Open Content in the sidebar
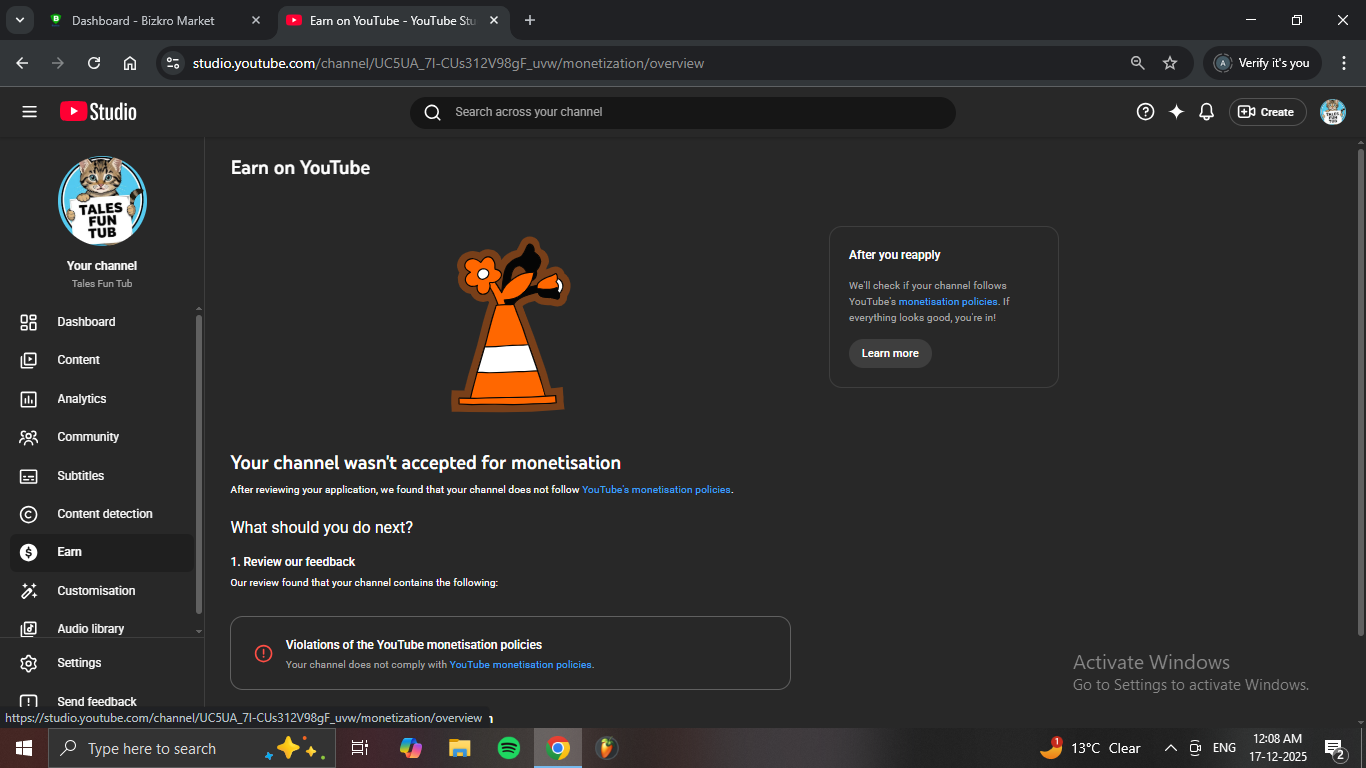 point(78,360)
